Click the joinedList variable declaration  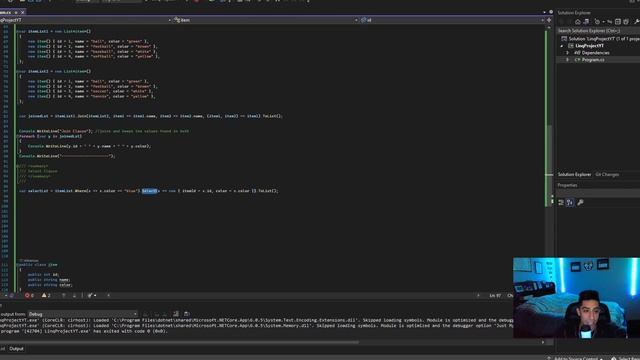[x=38, y=116]
